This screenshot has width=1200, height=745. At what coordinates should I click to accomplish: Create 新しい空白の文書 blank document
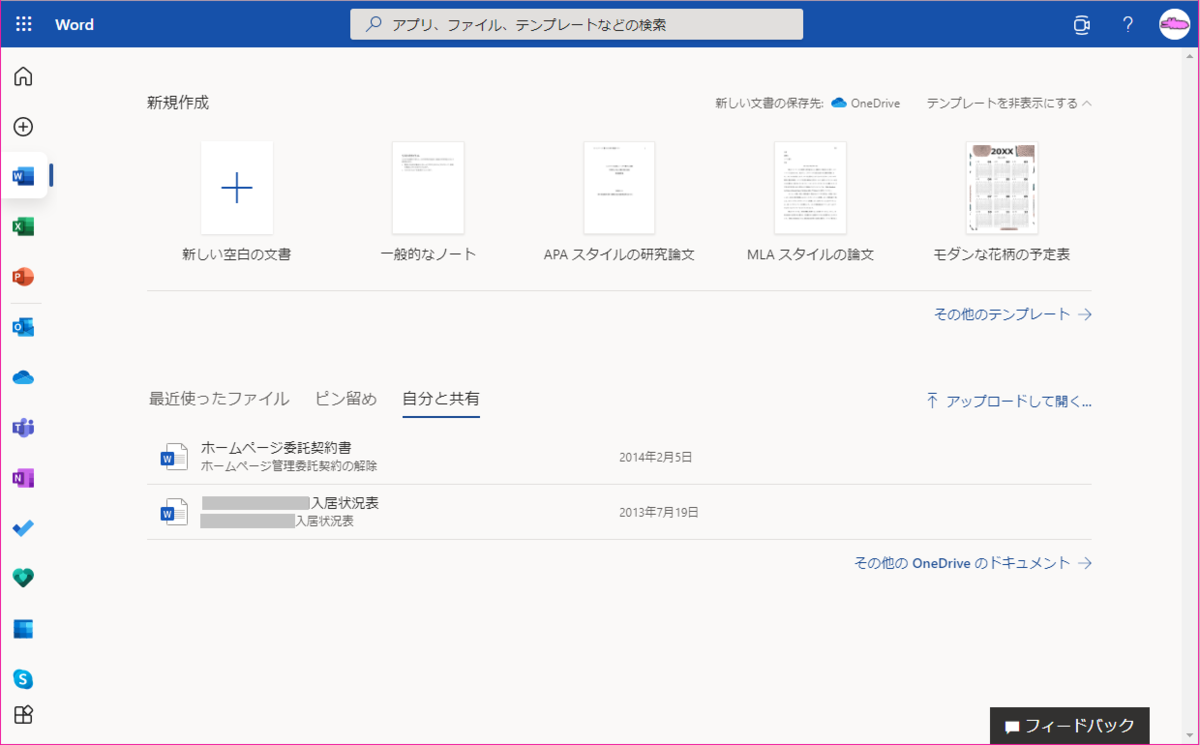coord(236,202)
